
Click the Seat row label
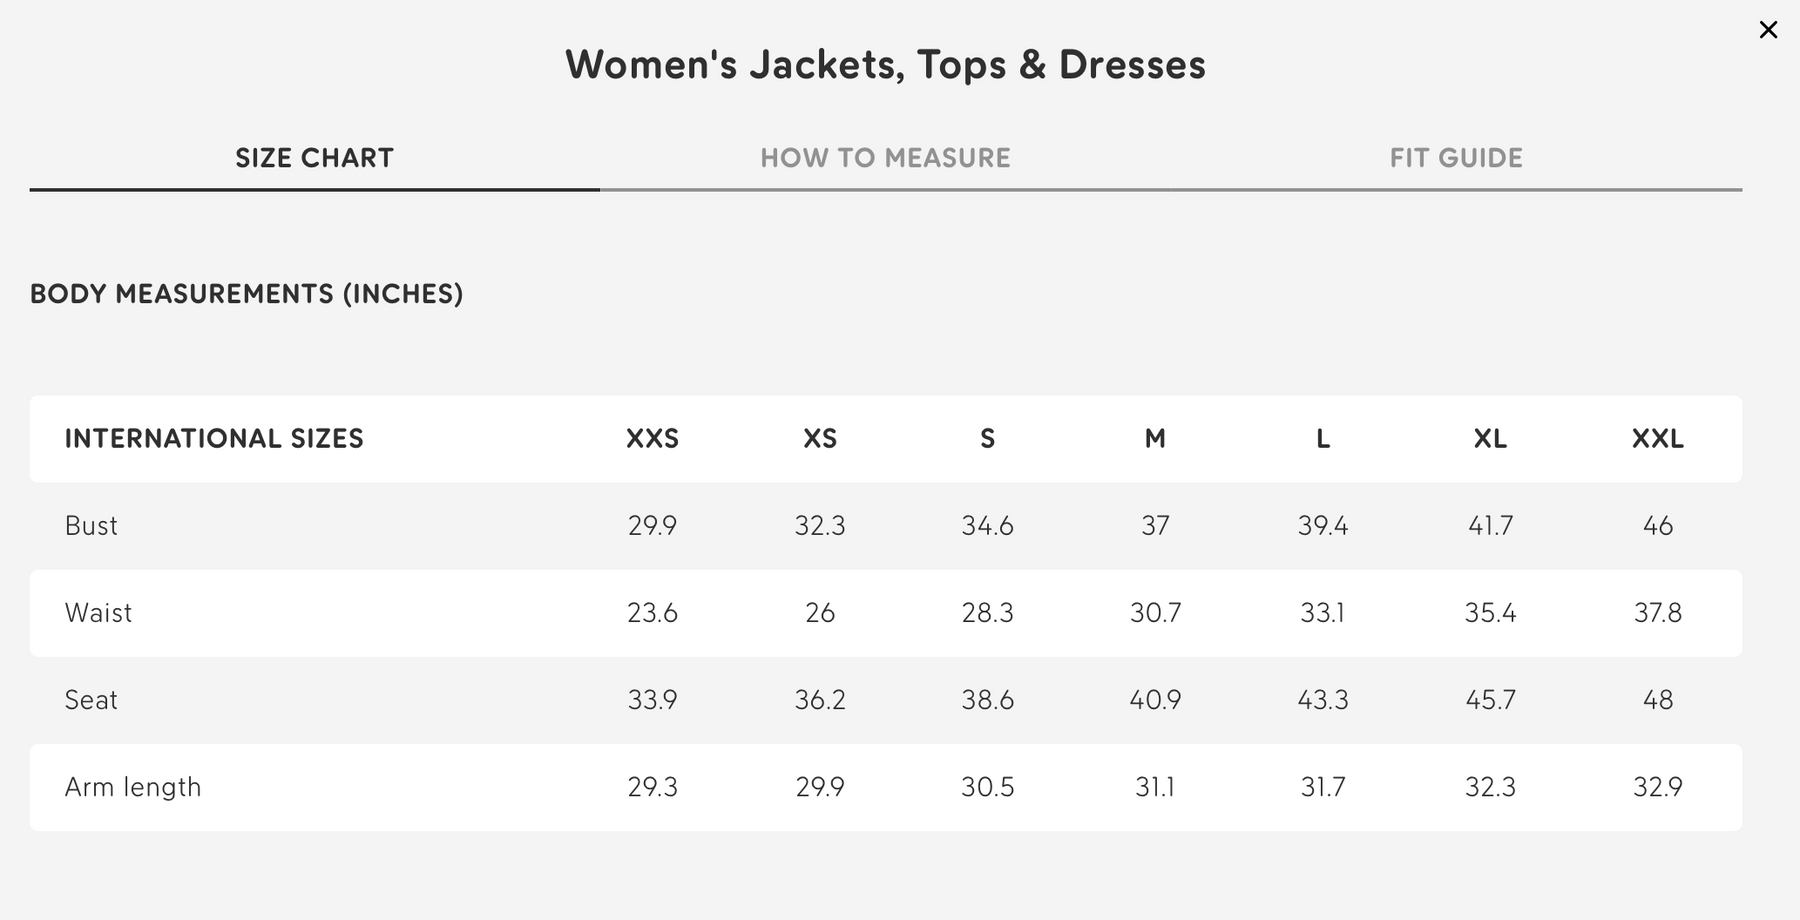91,700
